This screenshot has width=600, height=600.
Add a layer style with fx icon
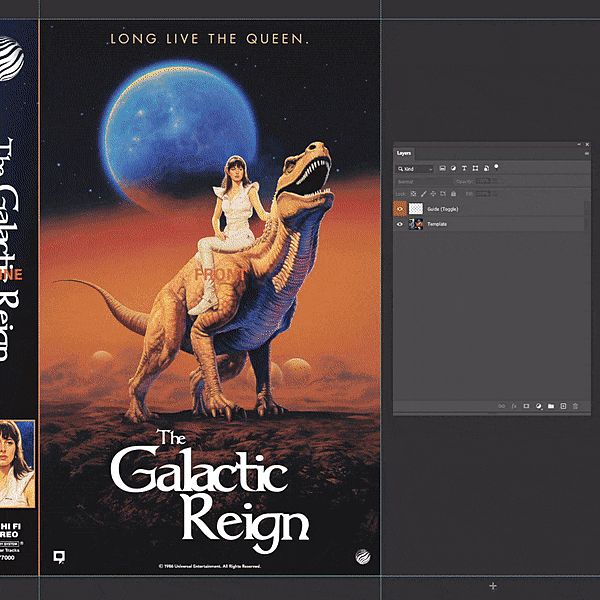(514, 406)
